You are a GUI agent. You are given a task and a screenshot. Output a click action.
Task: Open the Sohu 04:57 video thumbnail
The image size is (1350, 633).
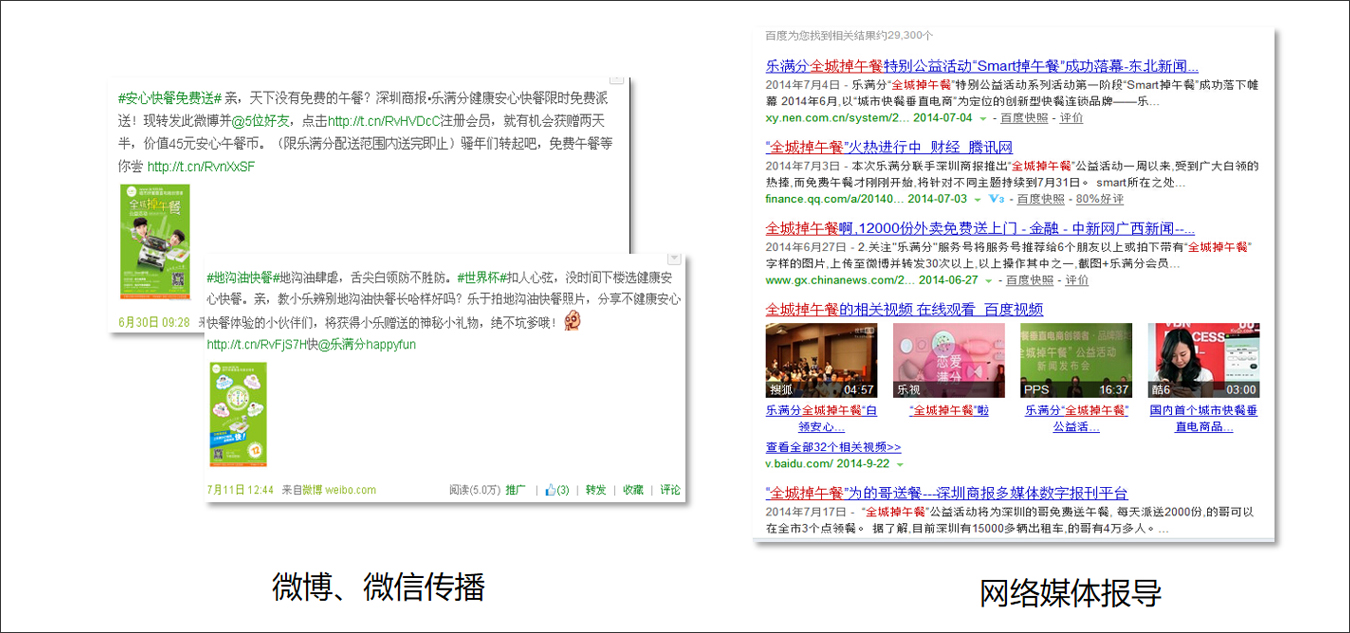tap(821, 360)
